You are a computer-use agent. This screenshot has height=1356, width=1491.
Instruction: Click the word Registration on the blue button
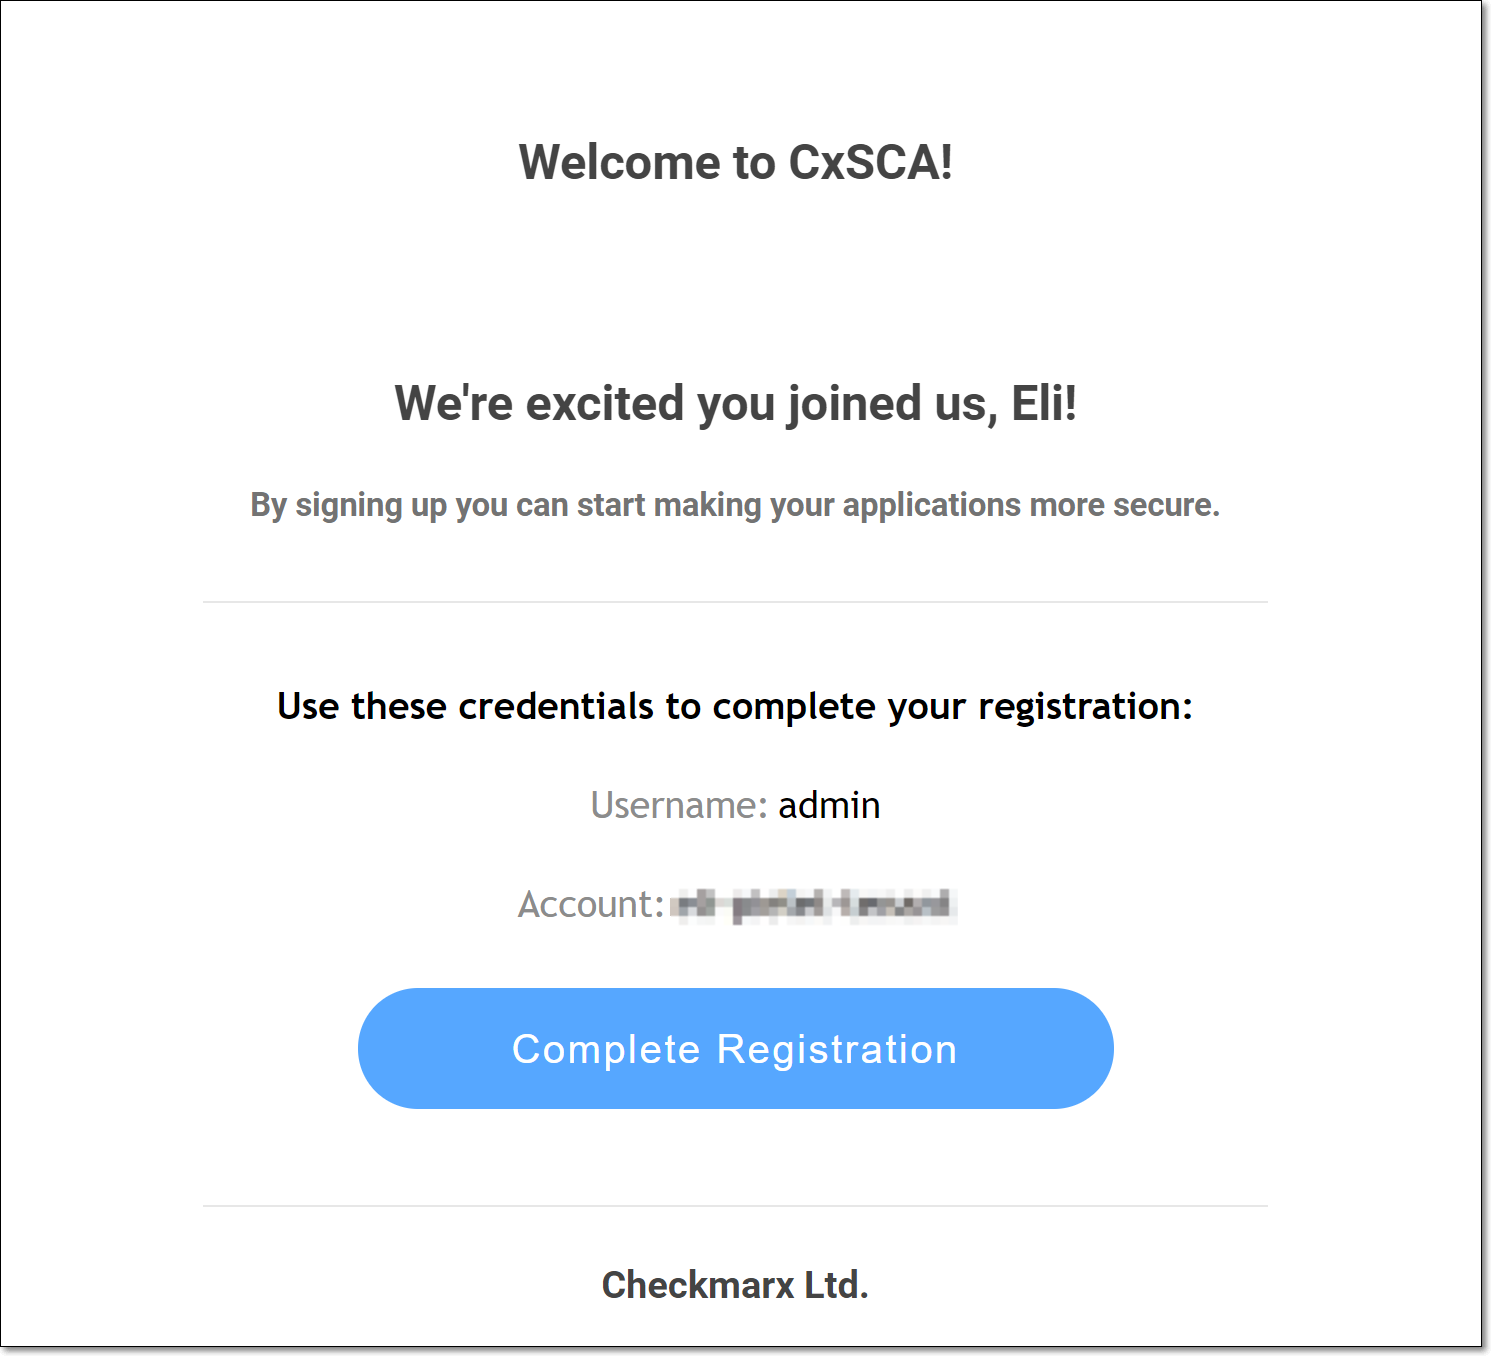point(837,1050)
